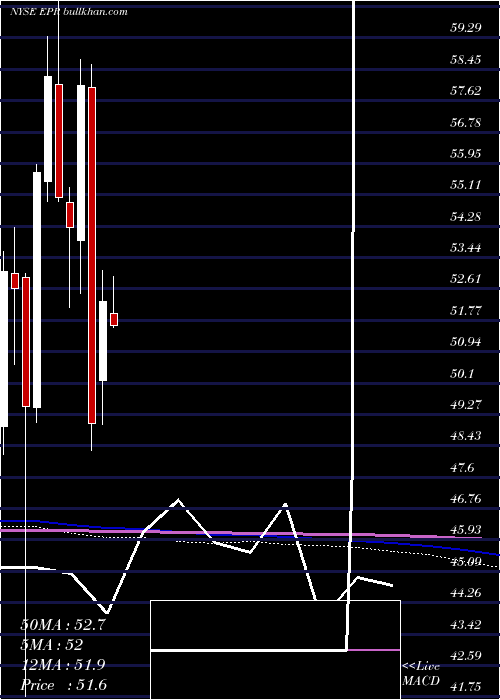This screenshot has width=500, height=700.
Task: Click the 44.26 price axis value
Action: [x=466, y=593]
